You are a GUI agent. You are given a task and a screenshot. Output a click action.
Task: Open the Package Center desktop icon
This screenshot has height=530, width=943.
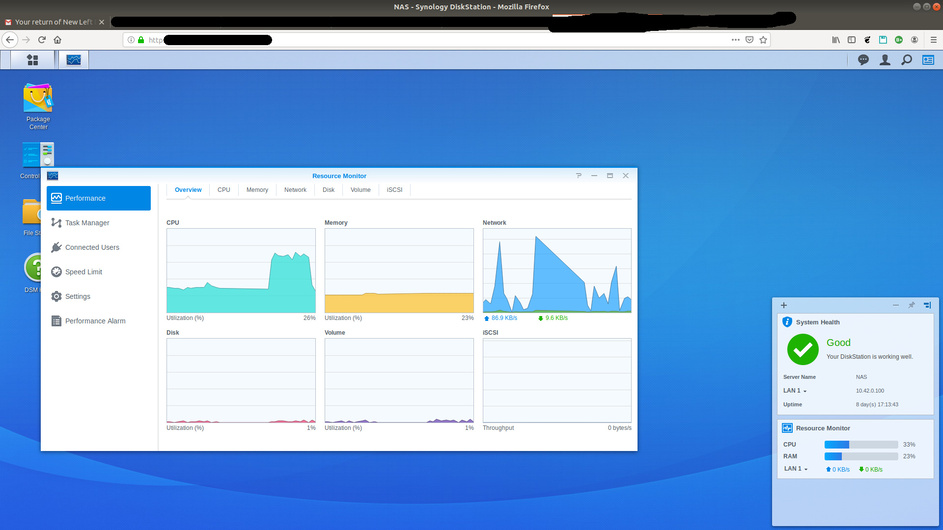tap(38, 106)
